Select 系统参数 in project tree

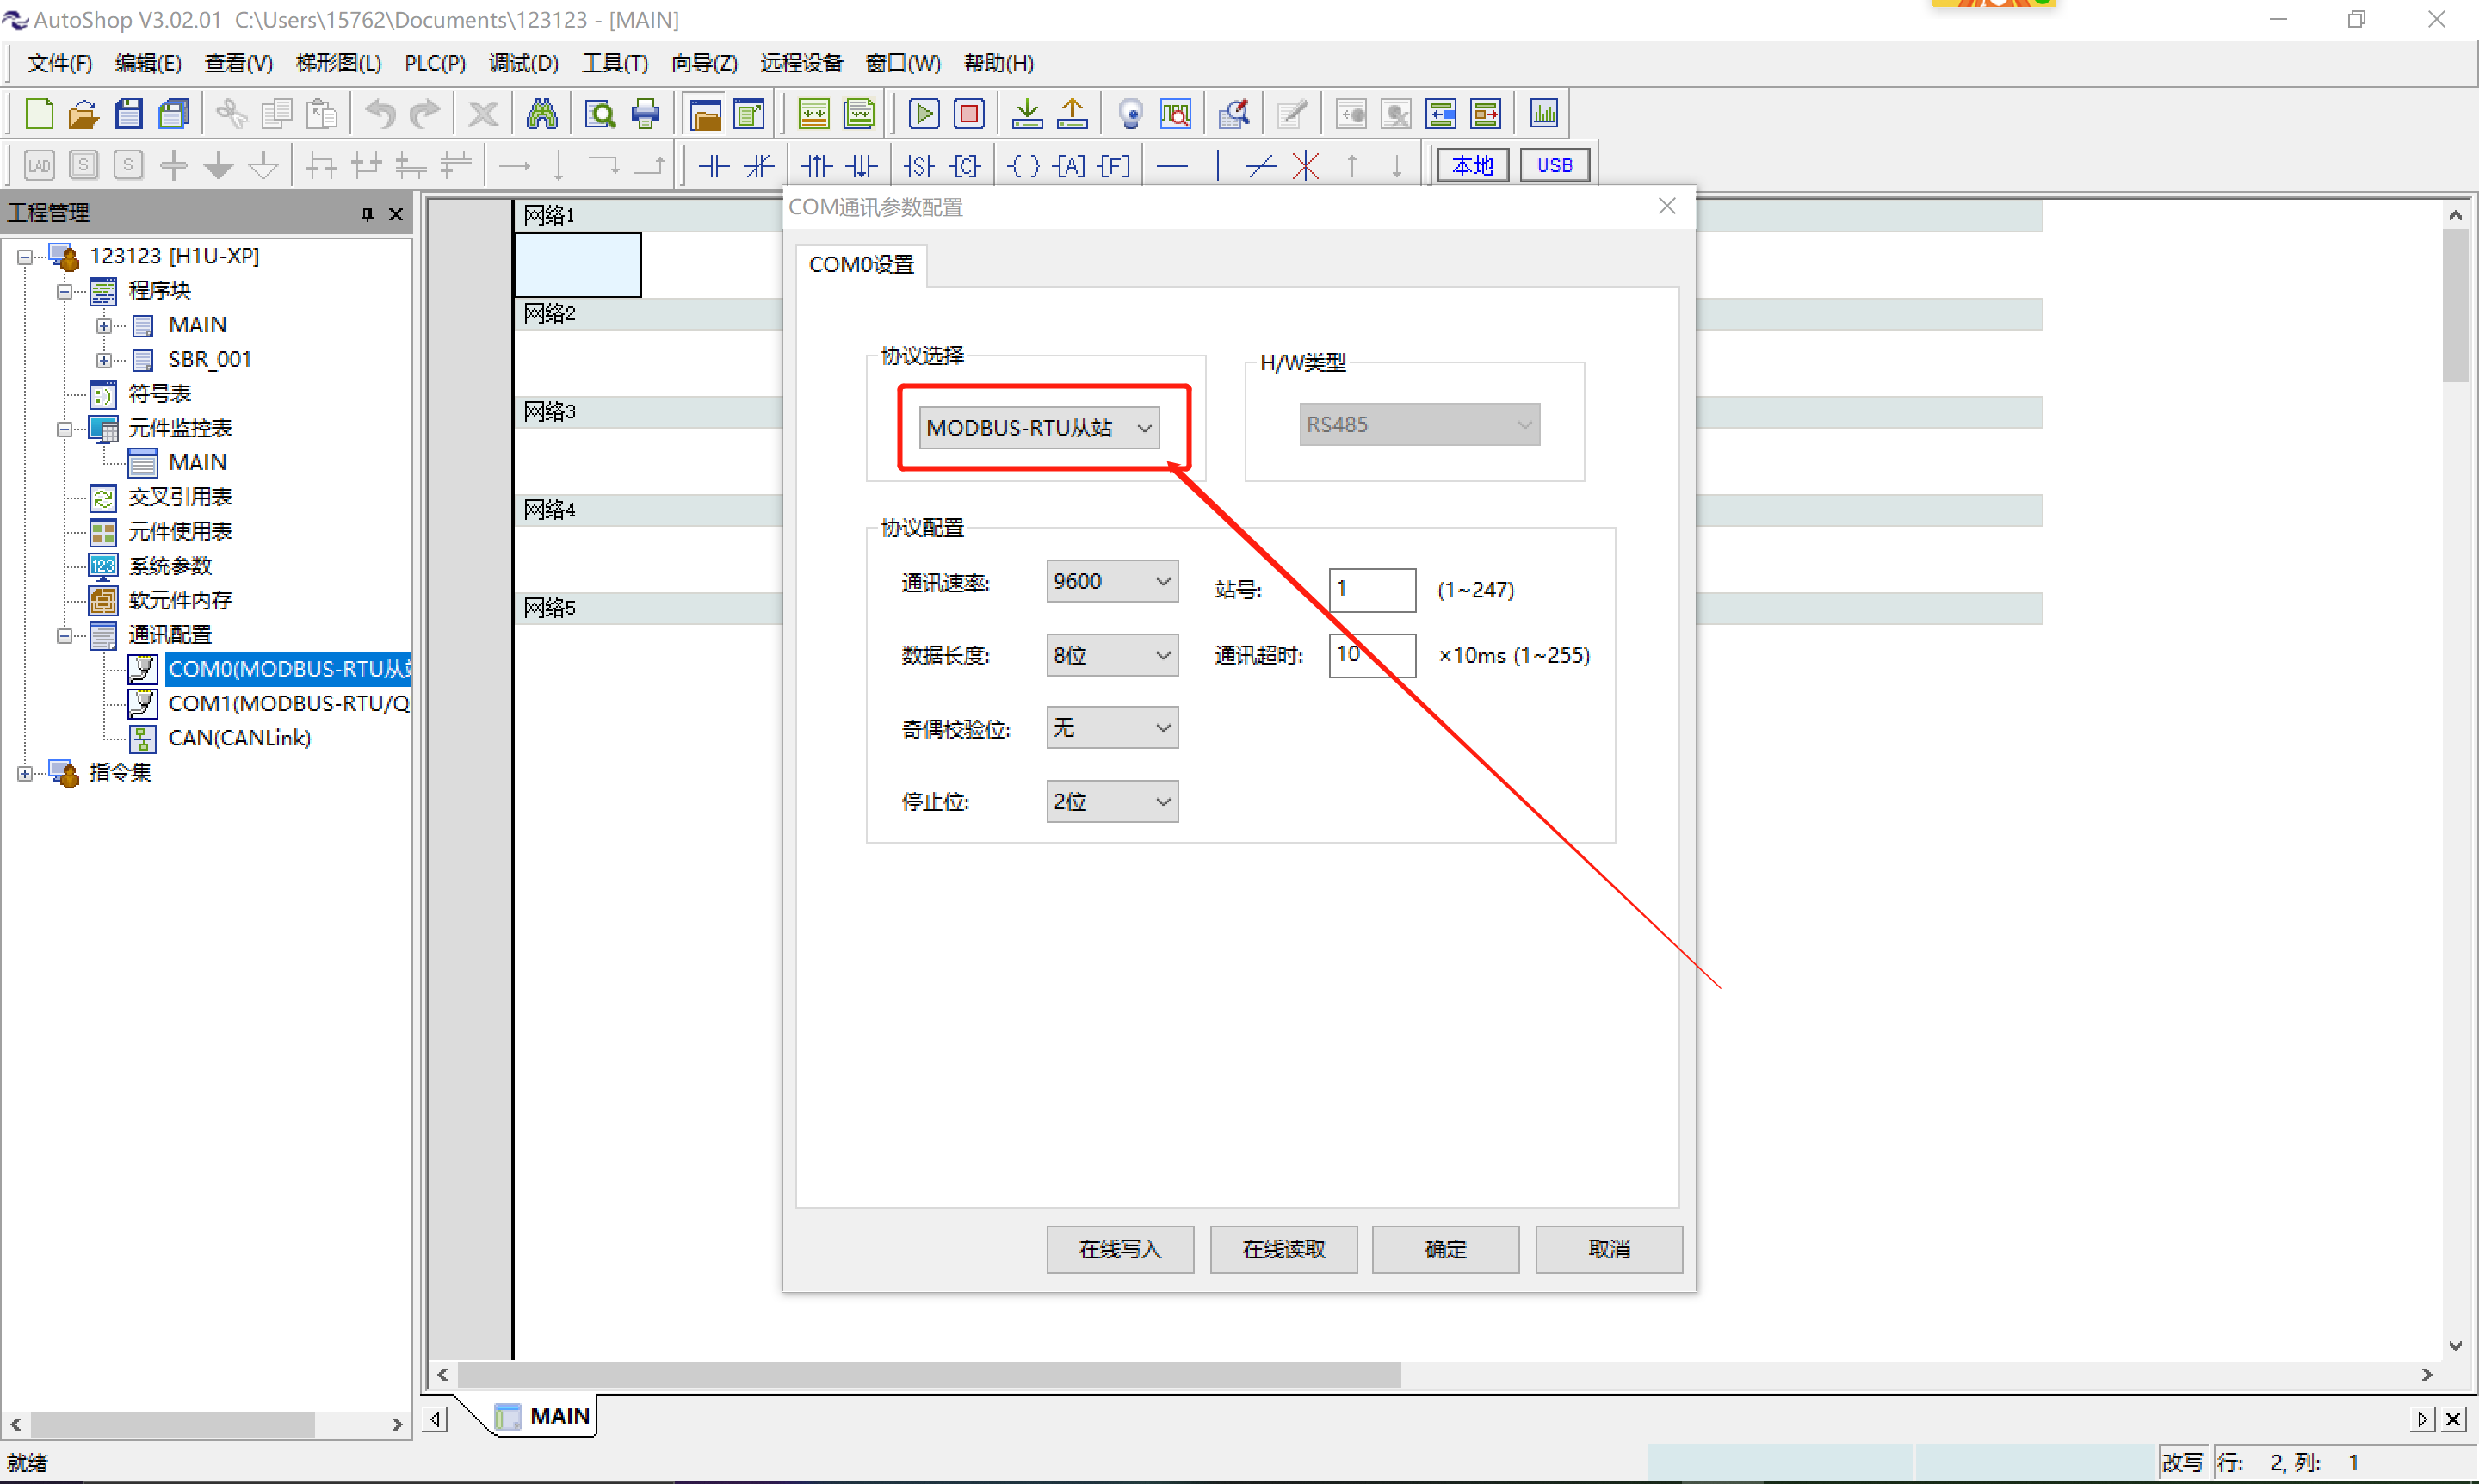(x=170, y=566)
